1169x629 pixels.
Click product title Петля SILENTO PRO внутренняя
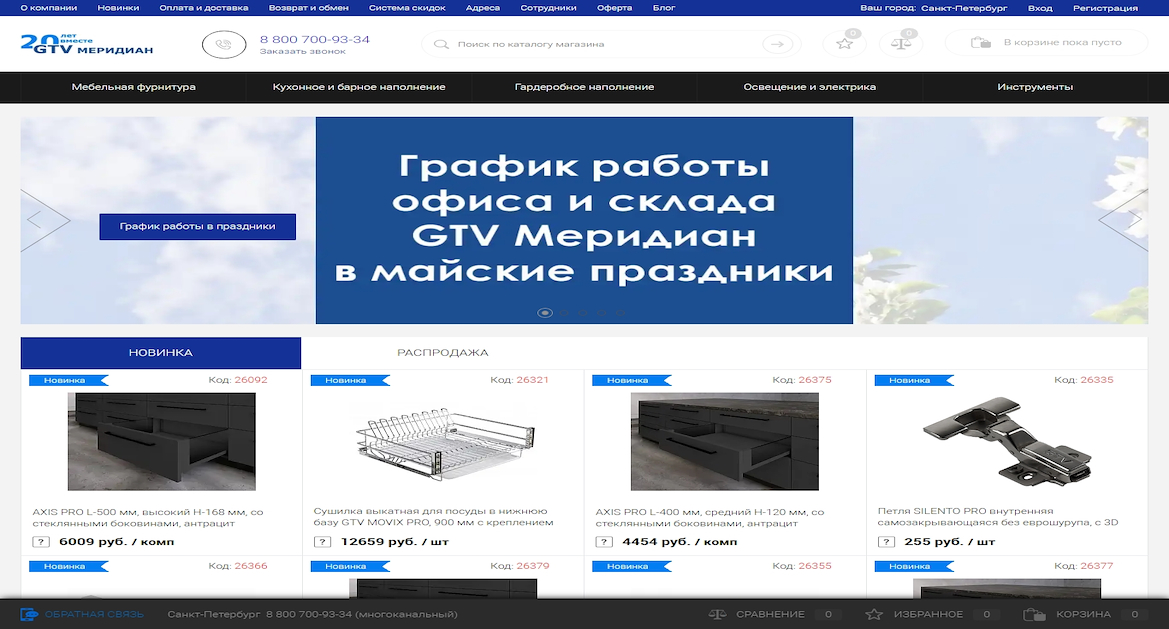click(998, 516)
